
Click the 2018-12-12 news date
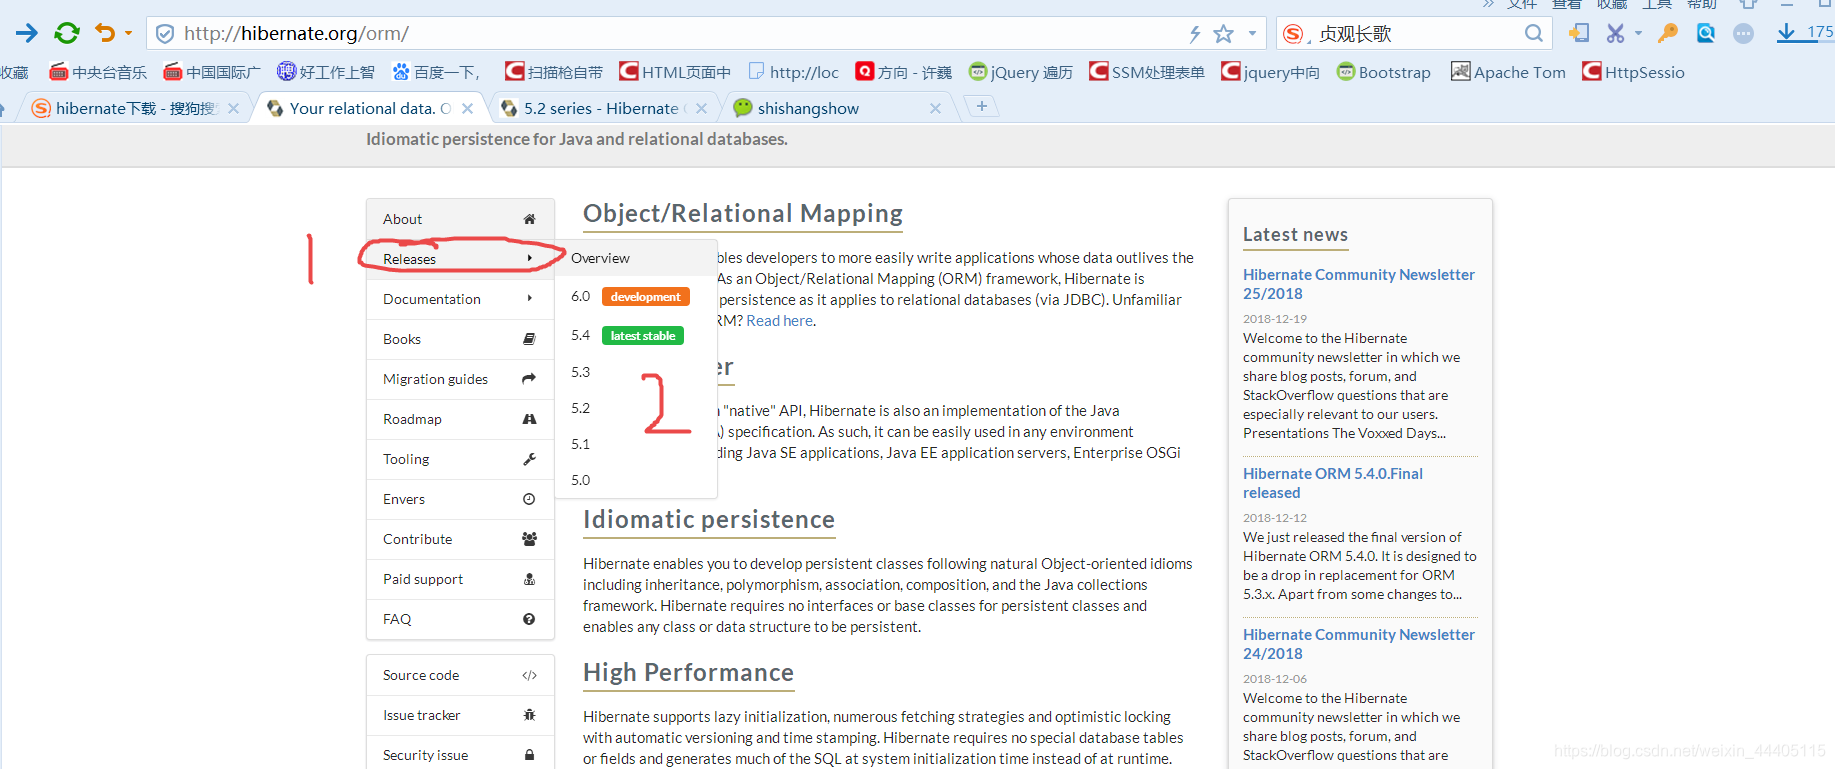1275,518
